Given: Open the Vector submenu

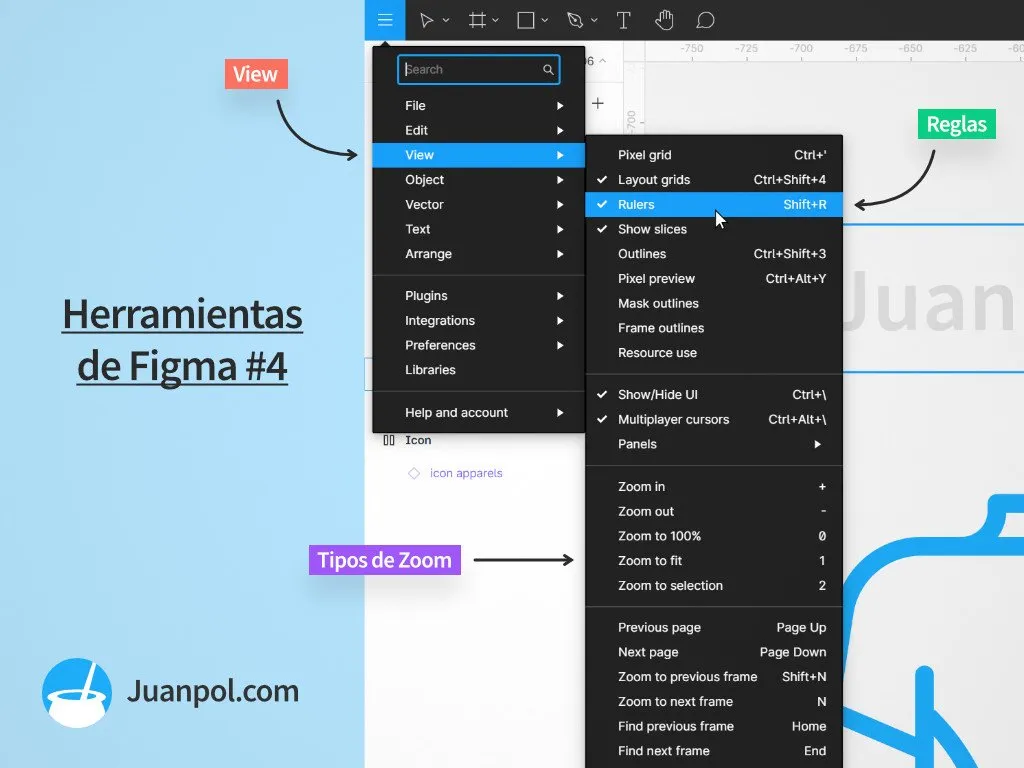Looking at the screenshot, I should (479, 204).
